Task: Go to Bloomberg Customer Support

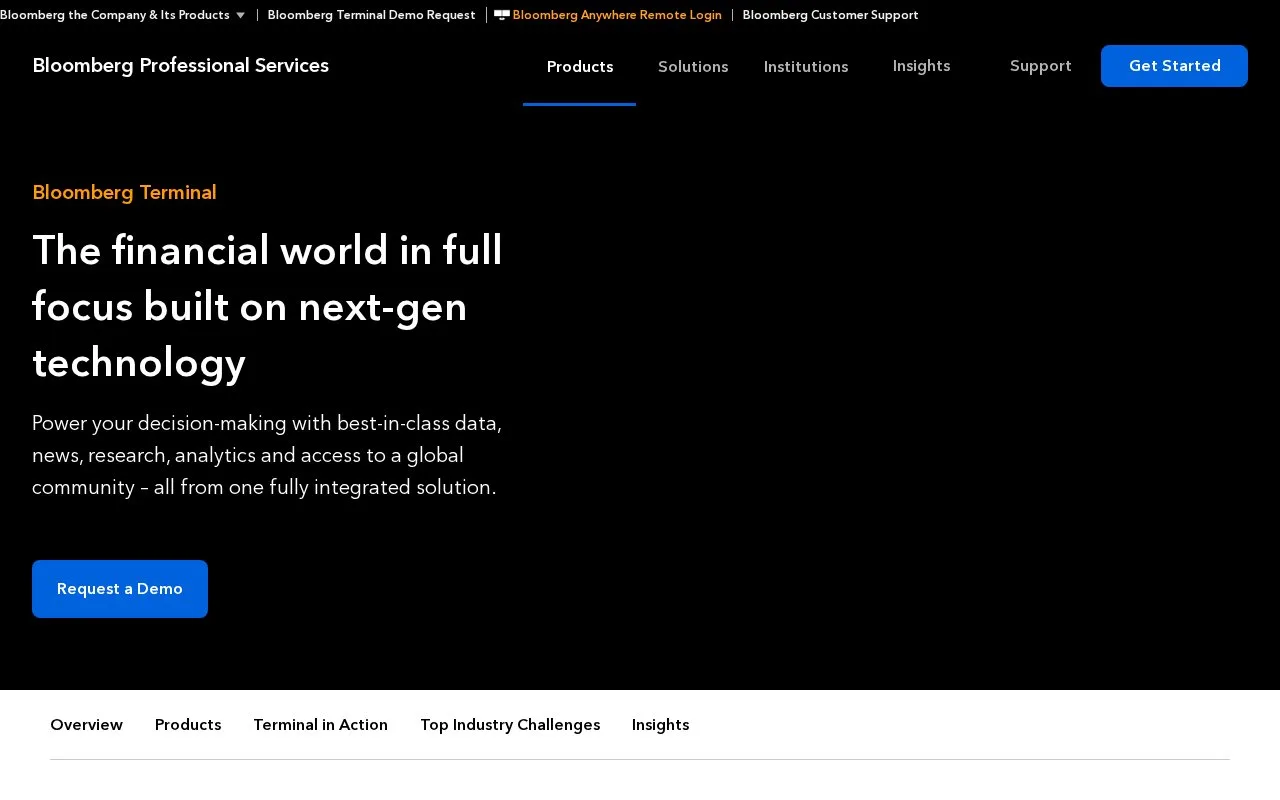Action: (x=830, y=15)
